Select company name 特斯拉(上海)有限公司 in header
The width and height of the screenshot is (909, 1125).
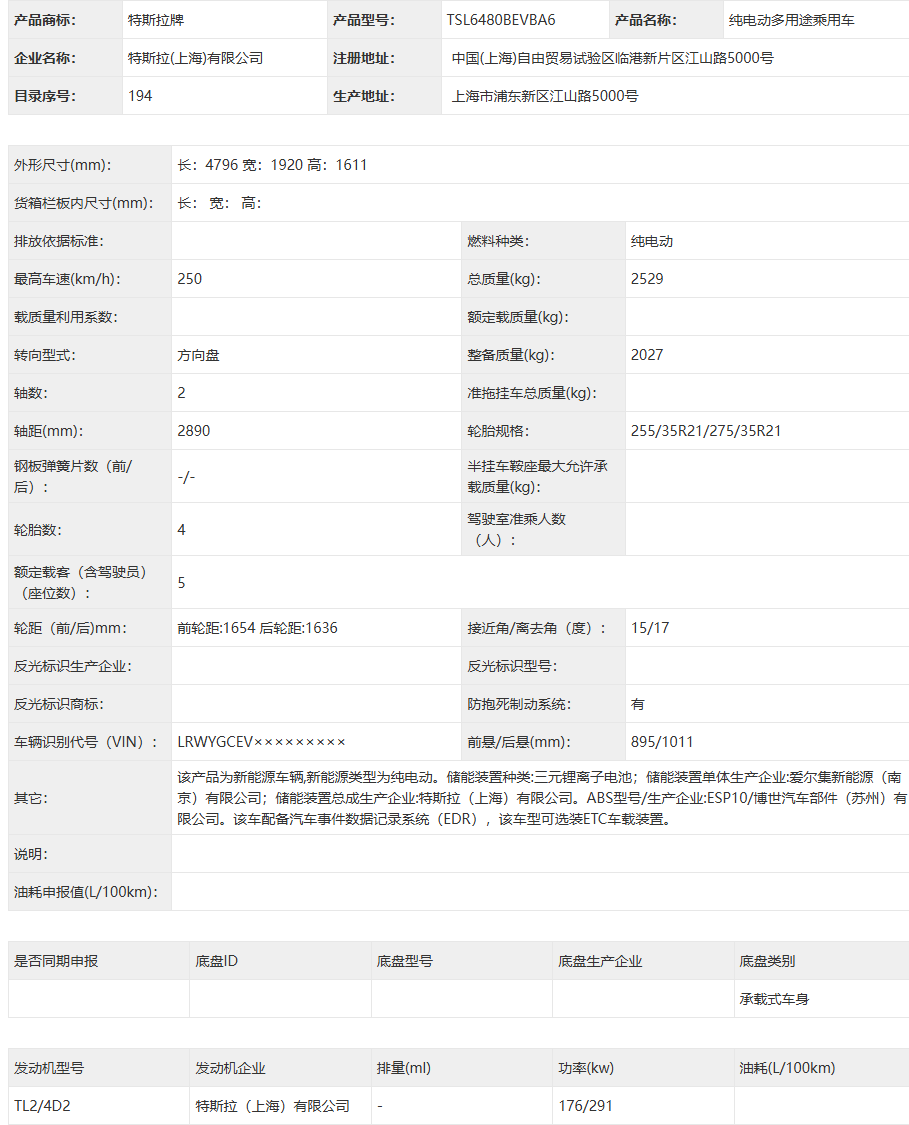click(195, 58)
